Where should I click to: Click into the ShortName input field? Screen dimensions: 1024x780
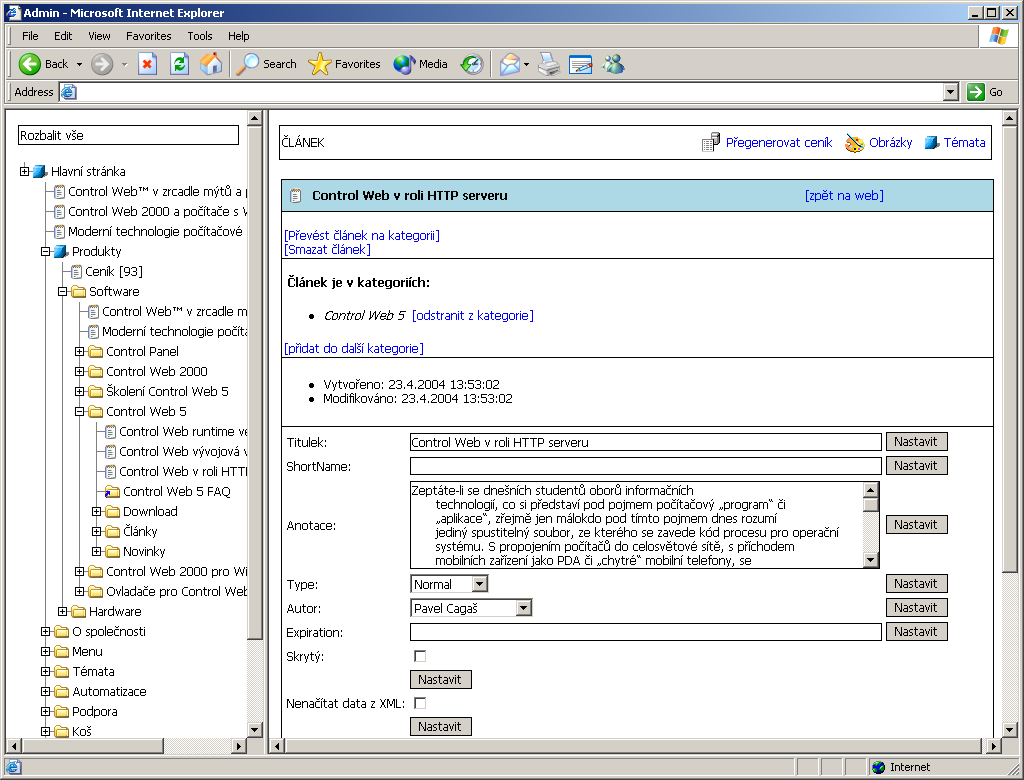click(x=645, y=466)
